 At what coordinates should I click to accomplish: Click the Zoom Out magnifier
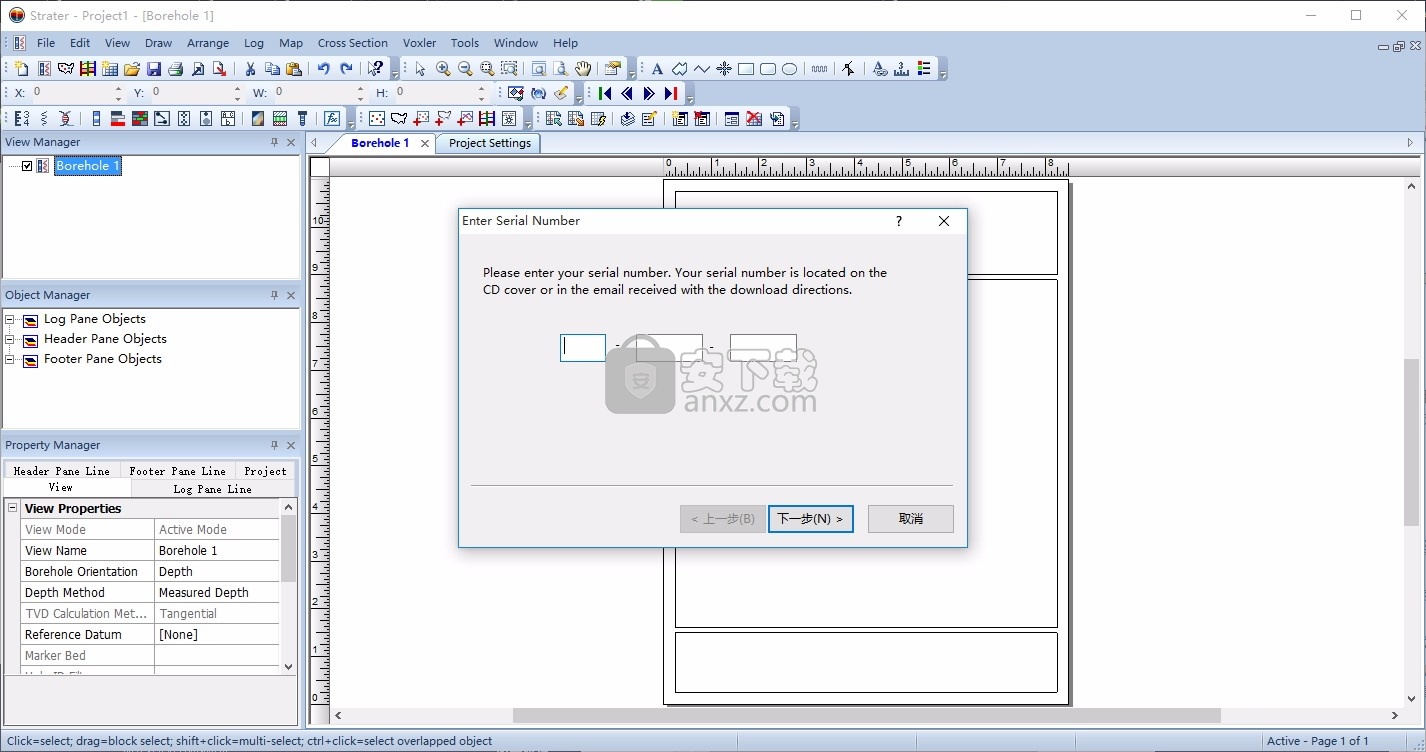click(465, 69)
